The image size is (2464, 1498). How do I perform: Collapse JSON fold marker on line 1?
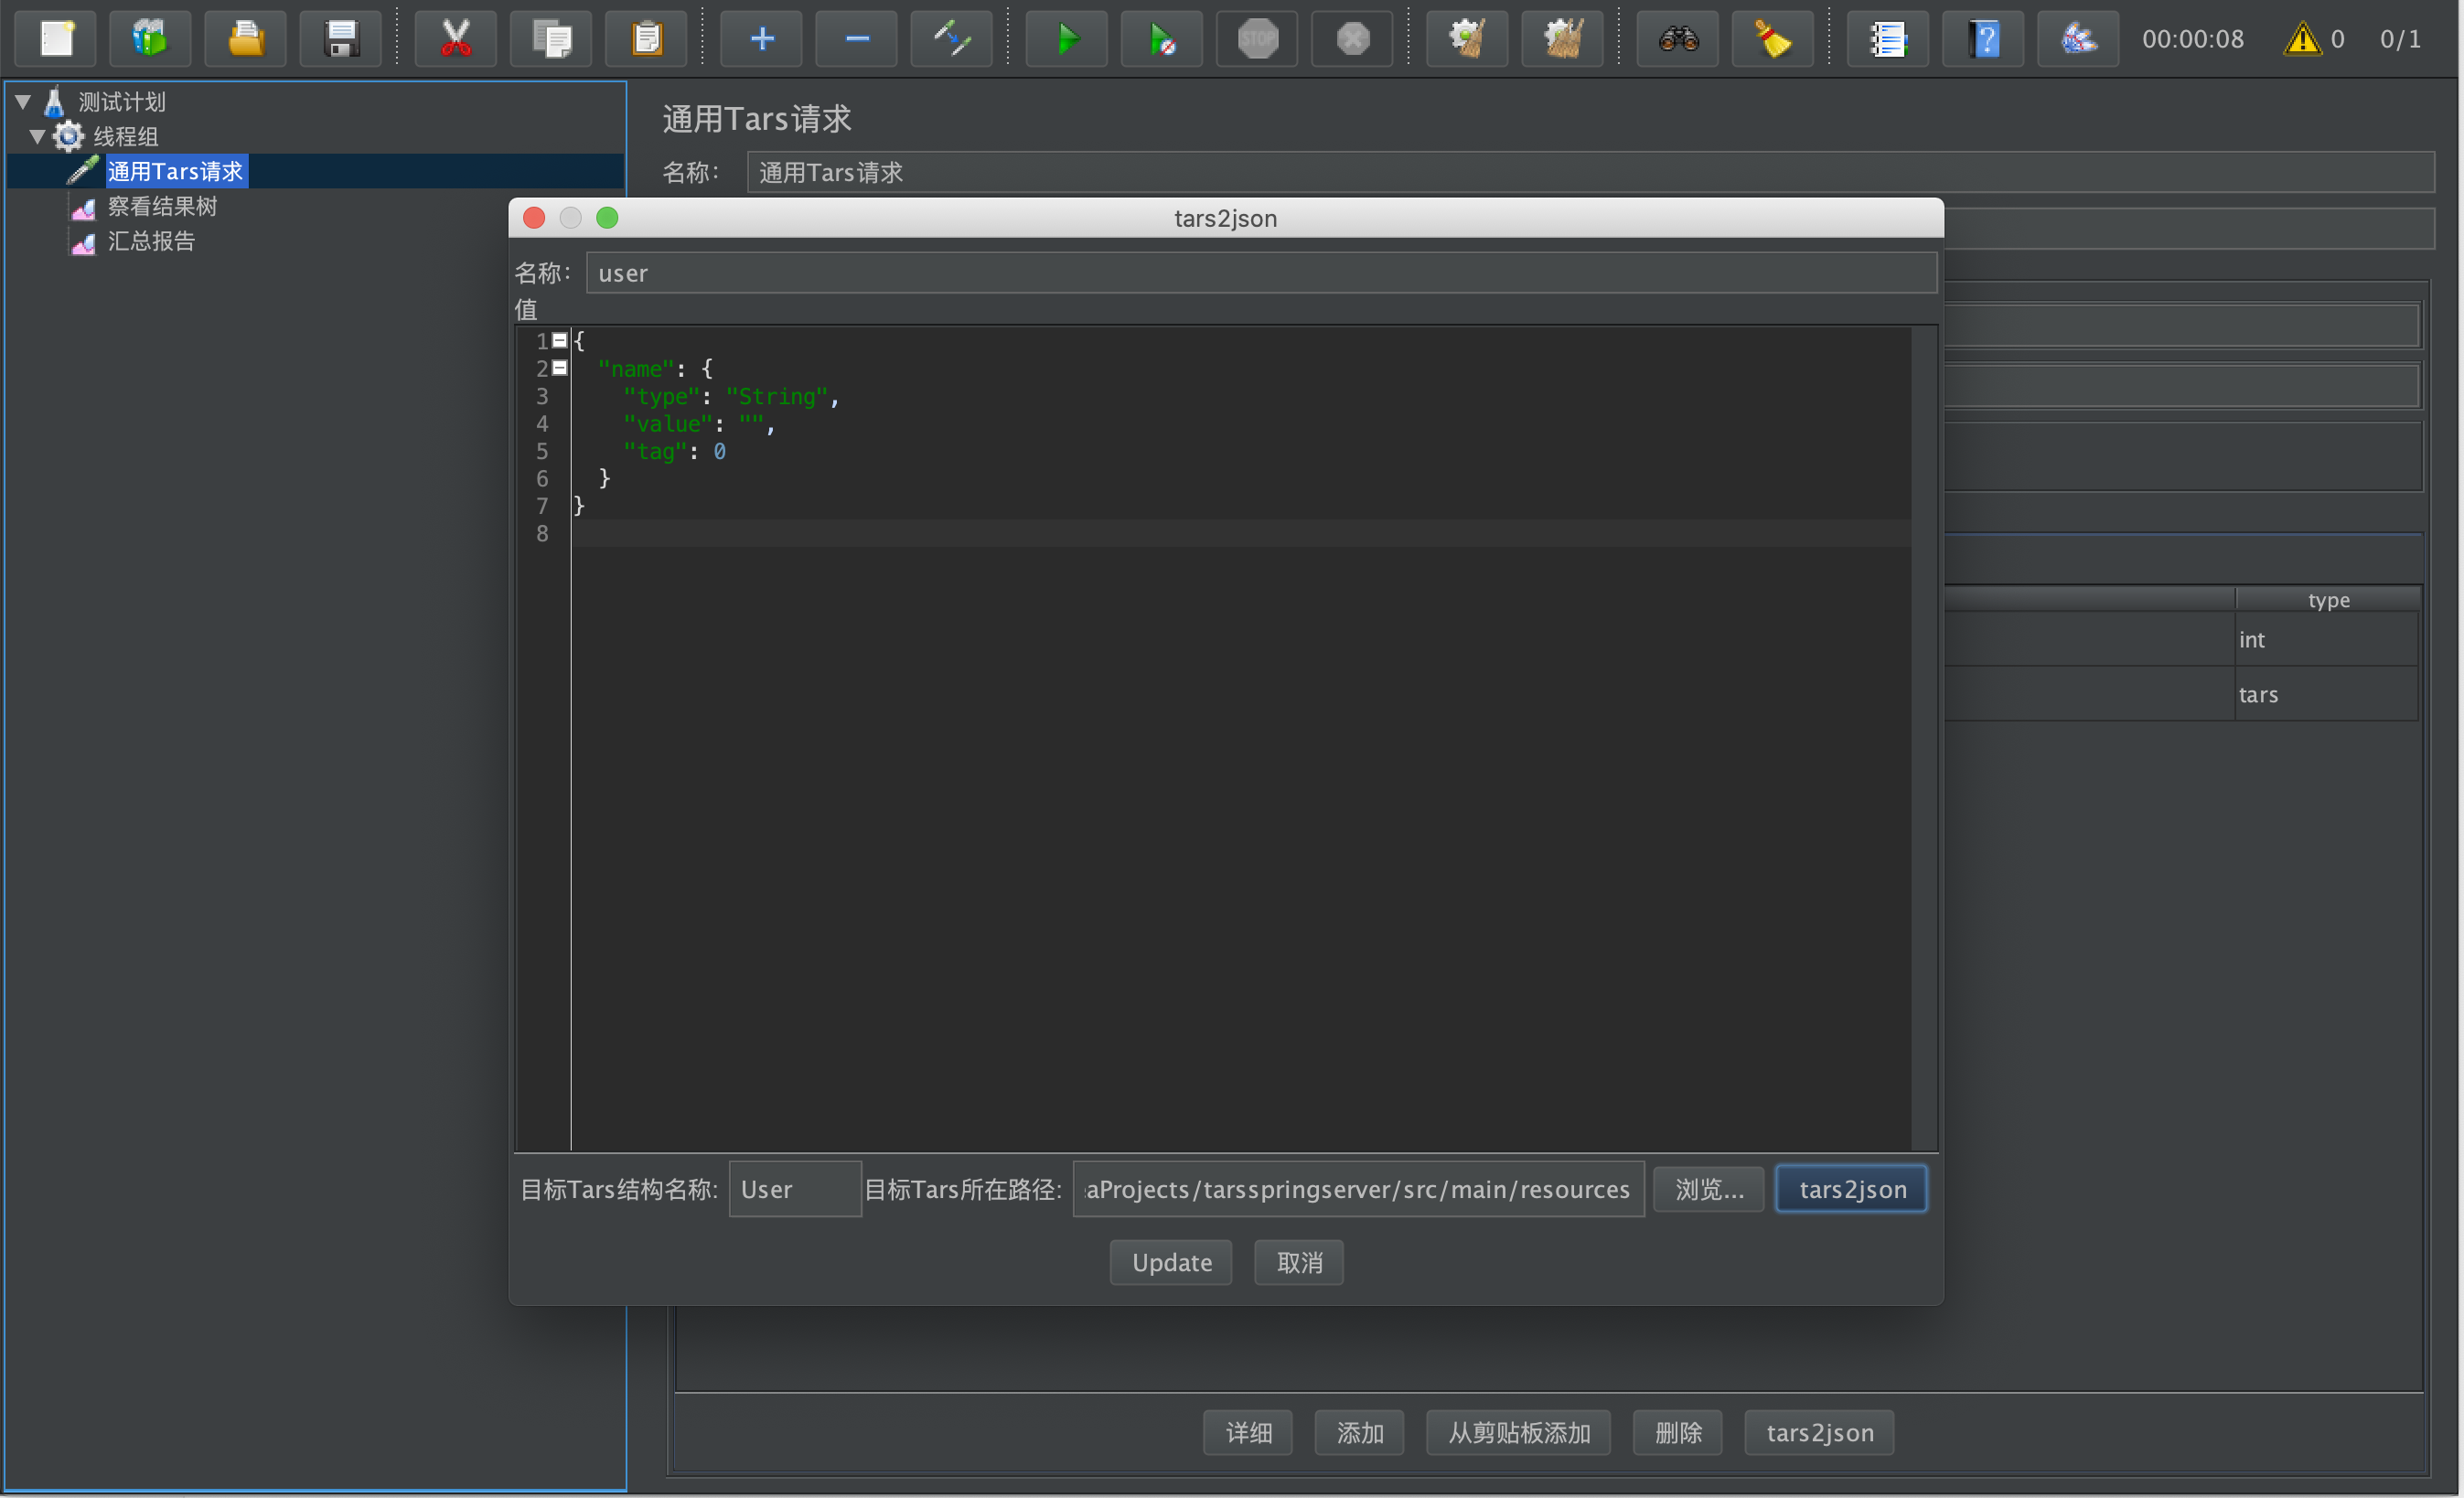point(560,341)
